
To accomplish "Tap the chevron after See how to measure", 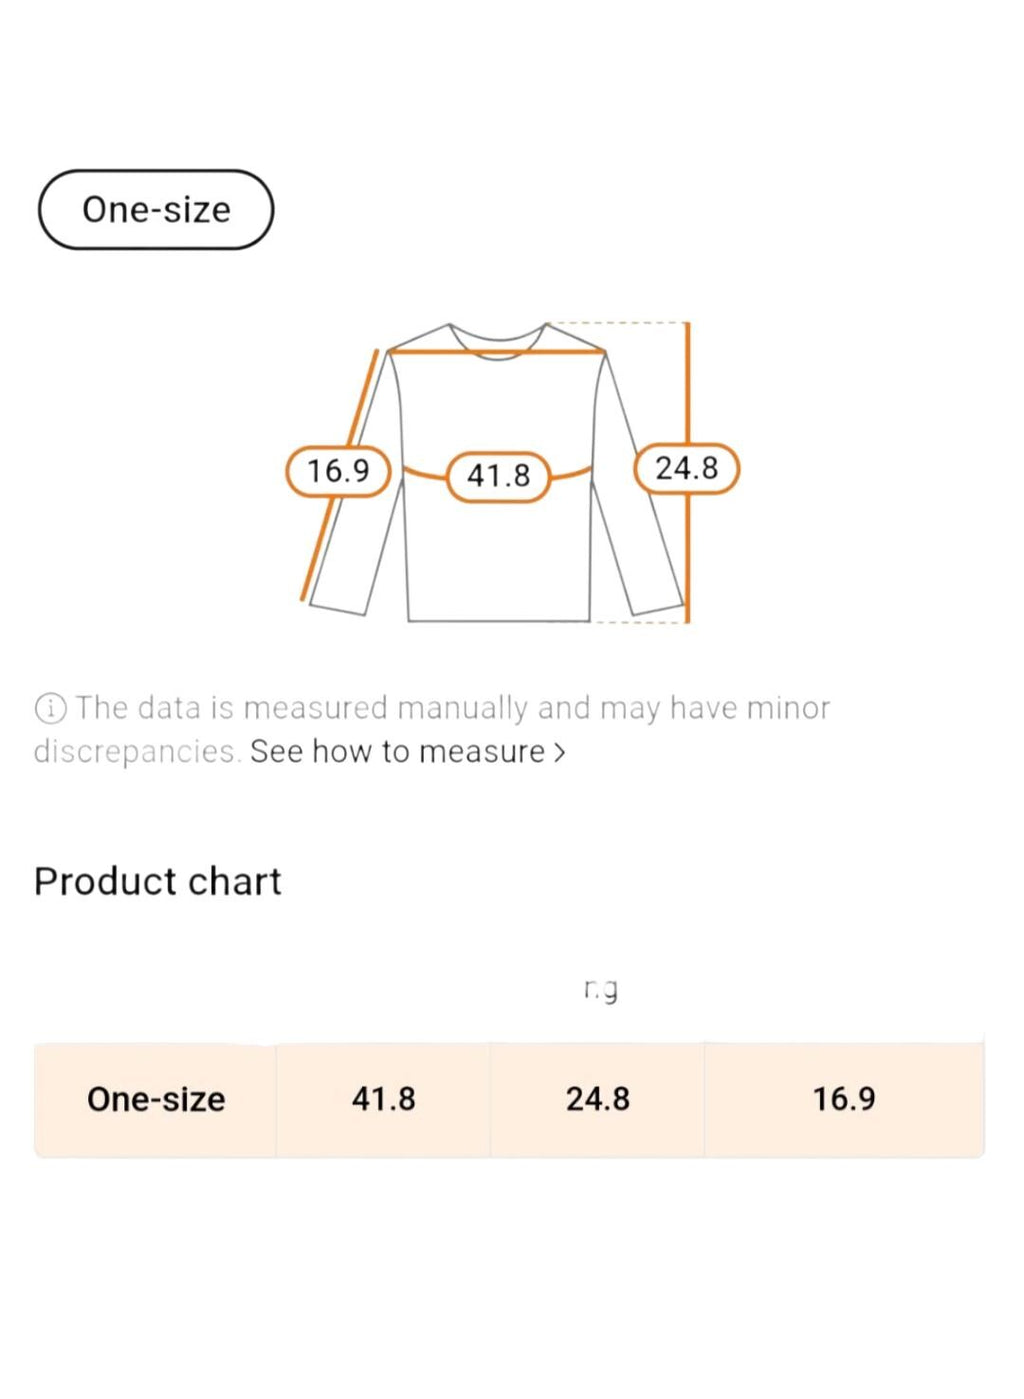I will (559, 752).
